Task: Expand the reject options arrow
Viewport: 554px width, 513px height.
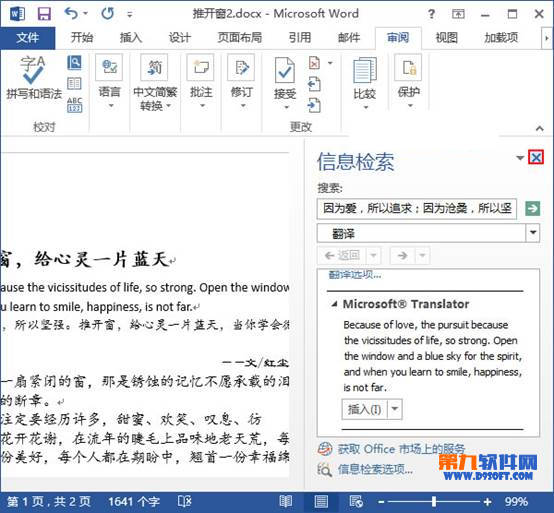Action: click(x=330, y=63)
